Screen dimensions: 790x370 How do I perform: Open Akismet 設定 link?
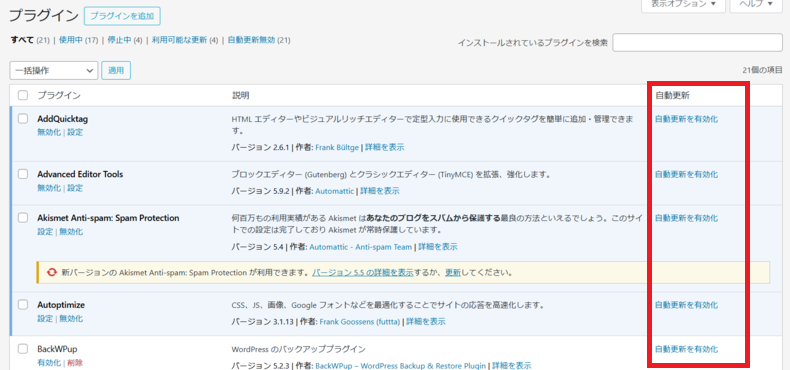pos(45,232)
